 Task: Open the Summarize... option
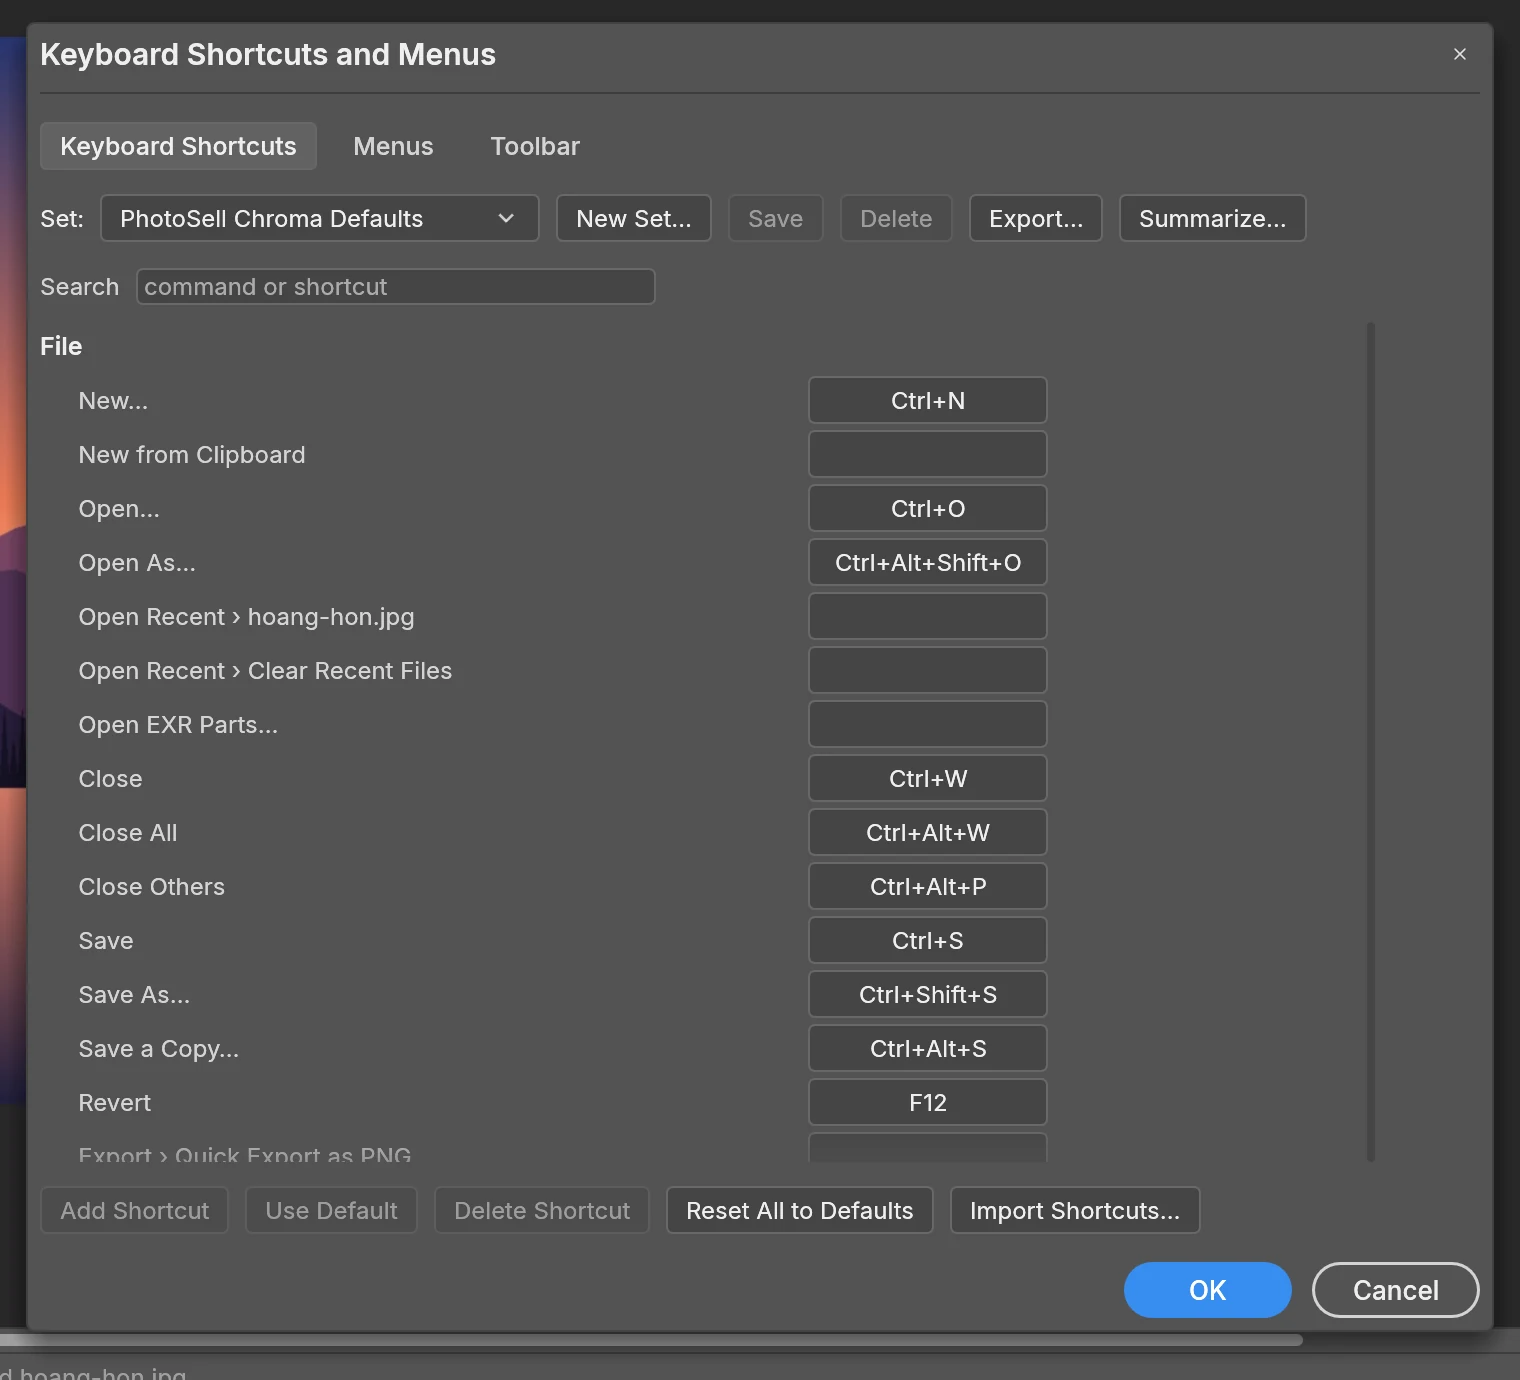coord(1213,218)
